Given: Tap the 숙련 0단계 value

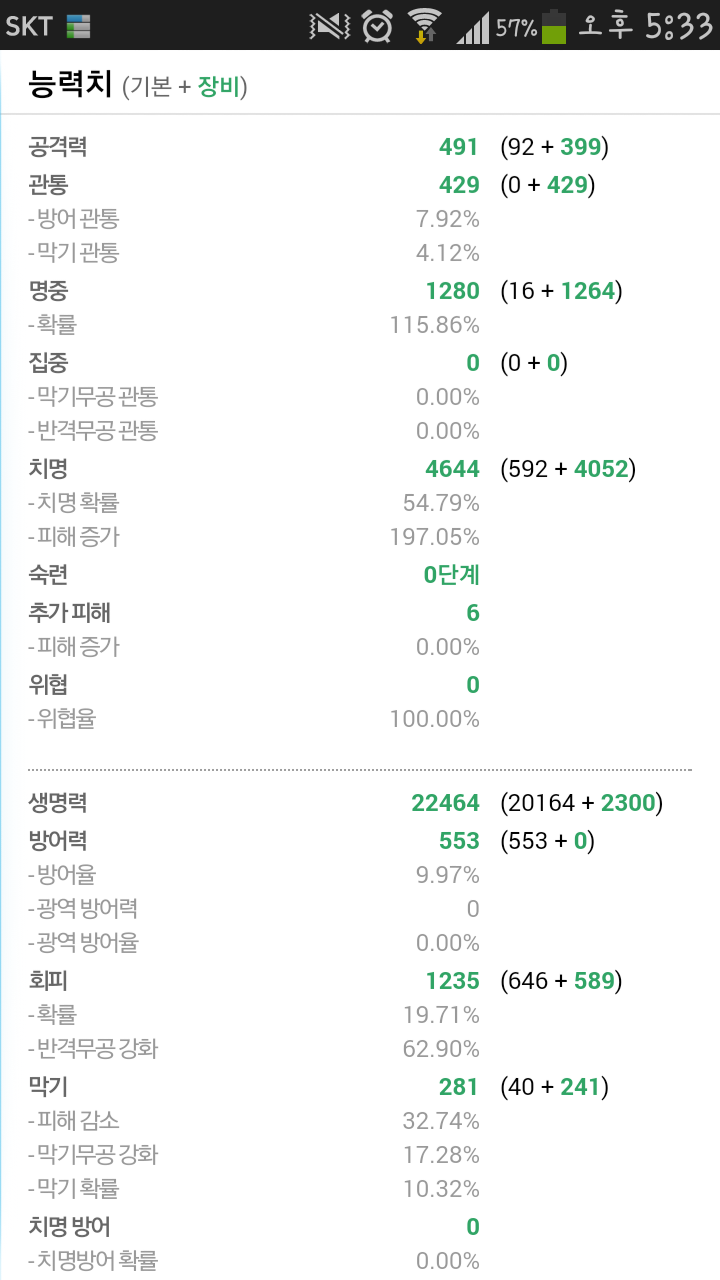Looking at the screenshot, I should [451, 575].
